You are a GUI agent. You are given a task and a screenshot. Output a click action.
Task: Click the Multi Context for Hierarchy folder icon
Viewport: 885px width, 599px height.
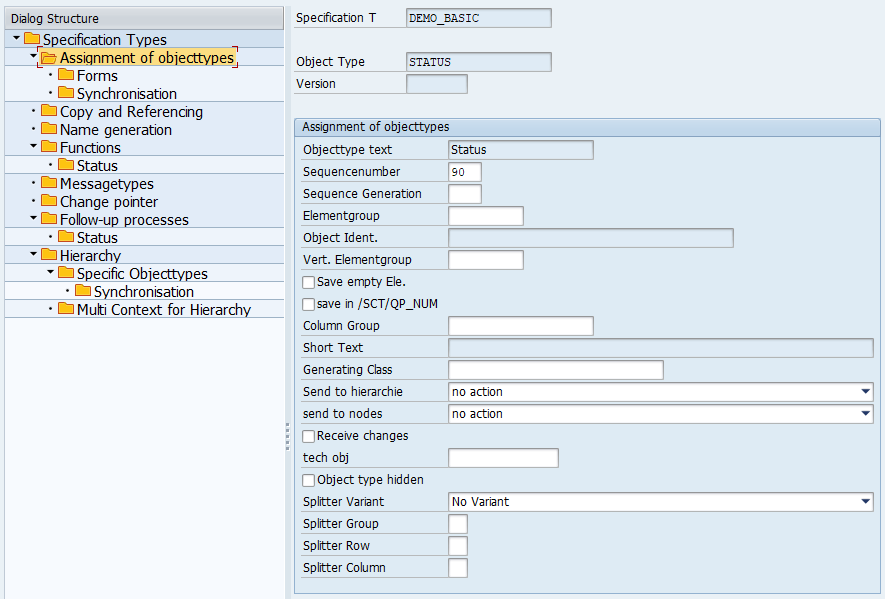click(x=66, y=309)
